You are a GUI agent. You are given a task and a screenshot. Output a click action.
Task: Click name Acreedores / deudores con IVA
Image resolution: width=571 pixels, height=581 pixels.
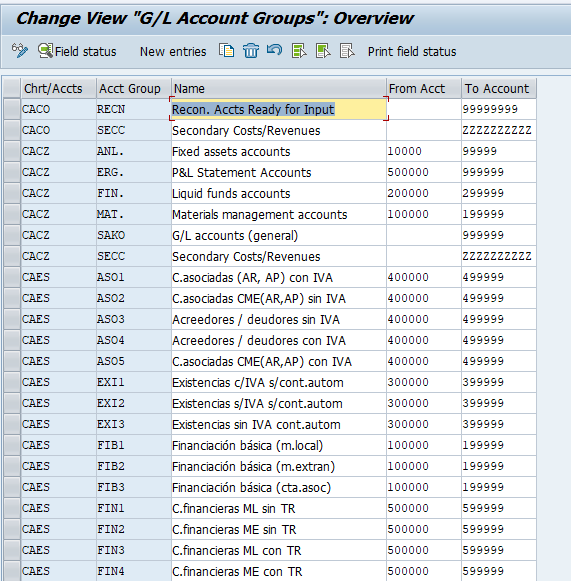(x=279, y=340)
